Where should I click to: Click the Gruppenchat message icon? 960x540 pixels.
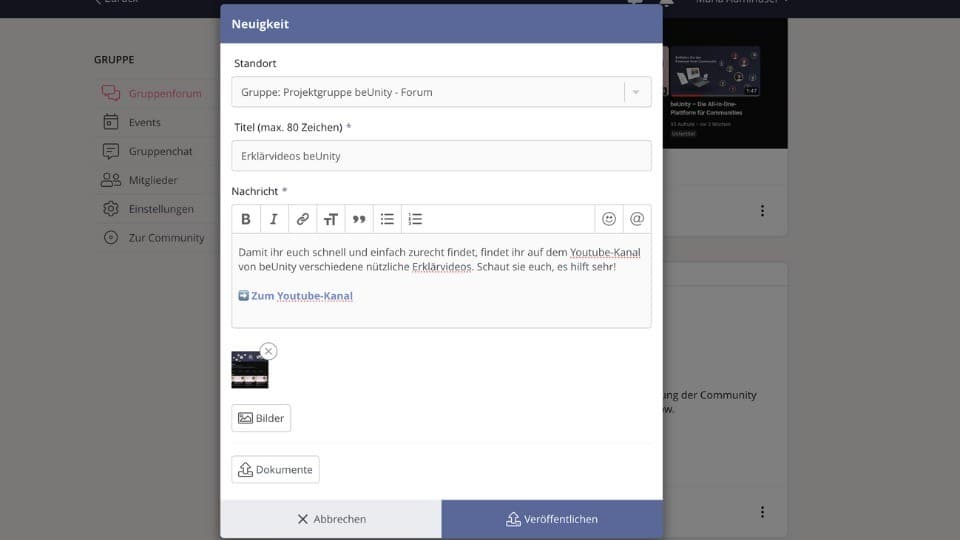(x=111, y=151)
